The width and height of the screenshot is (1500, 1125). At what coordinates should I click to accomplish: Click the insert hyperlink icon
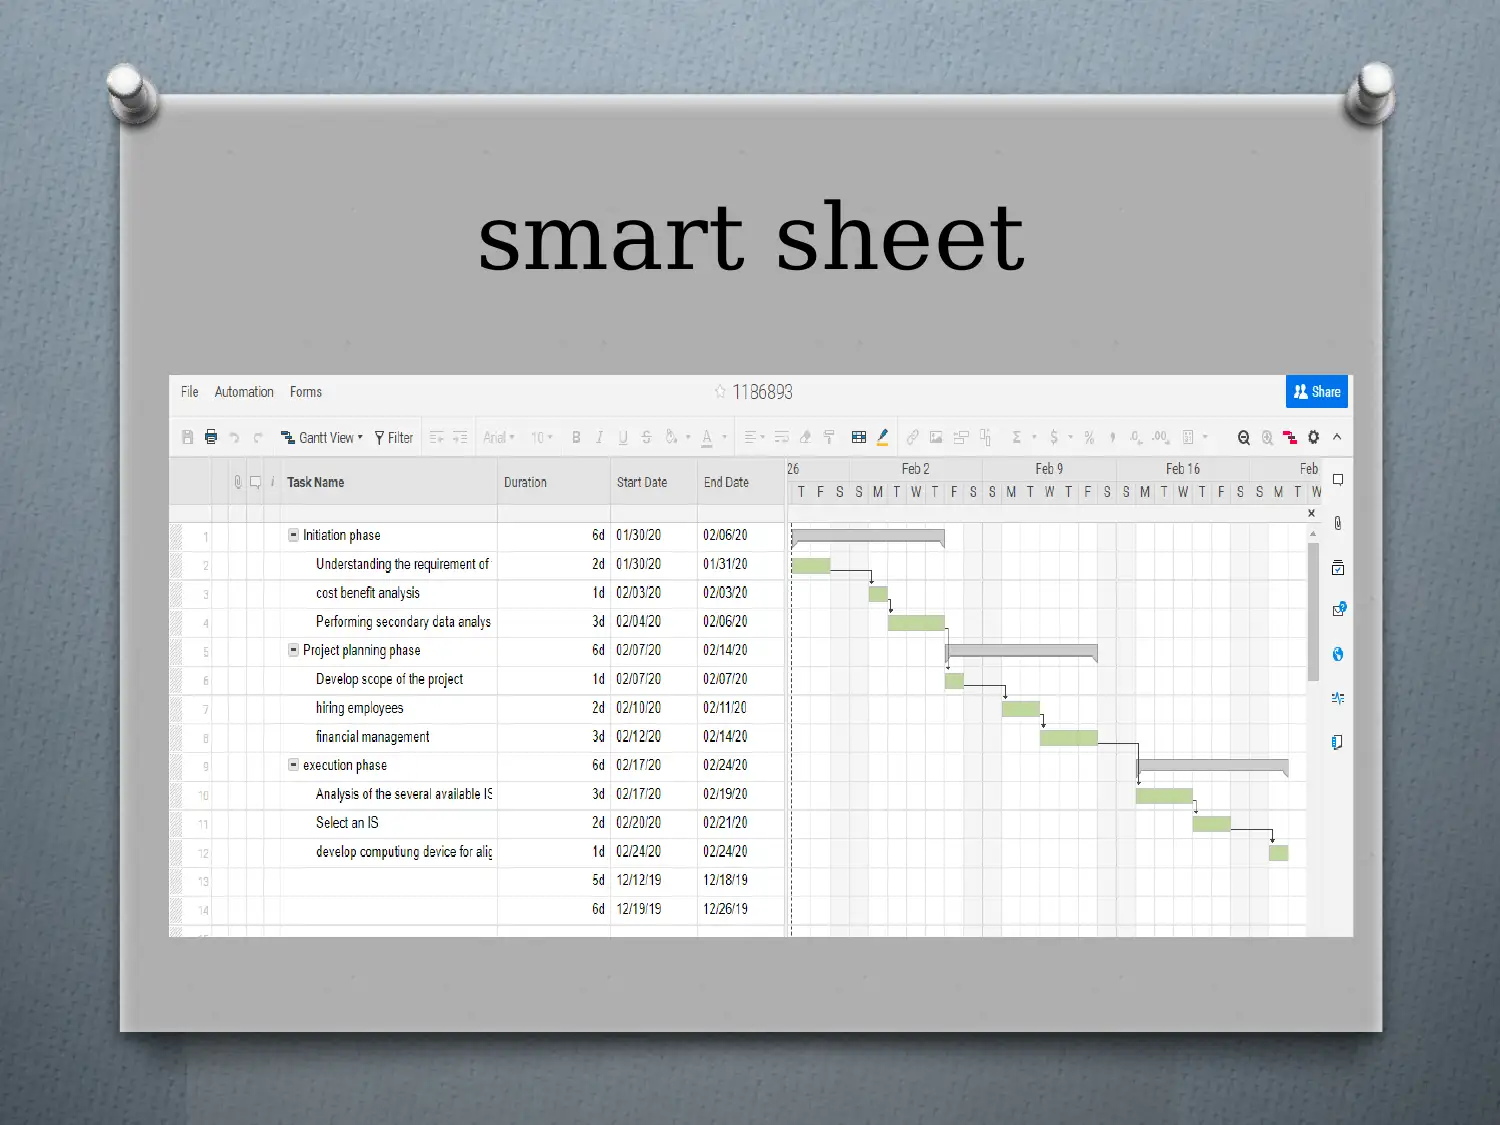point(912,437)
